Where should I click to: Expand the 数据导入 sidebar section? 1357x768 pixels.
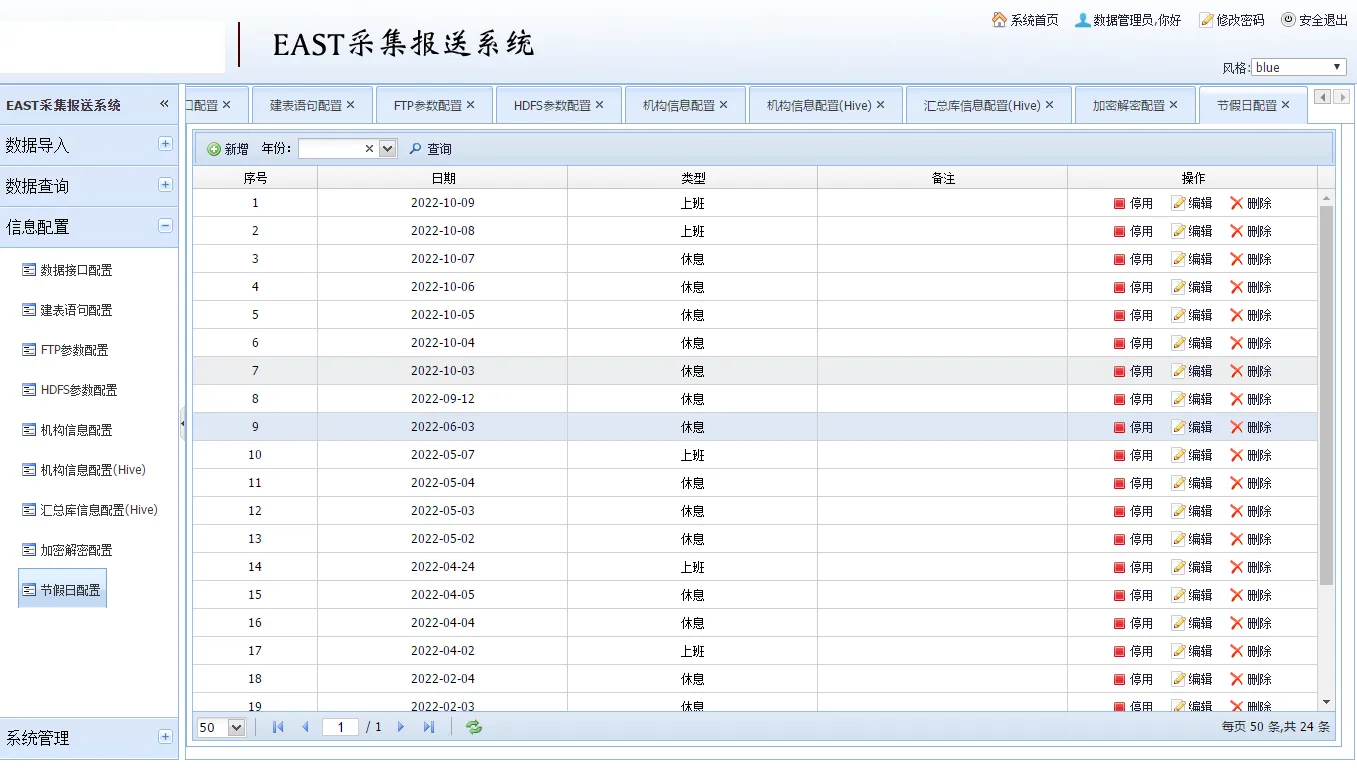coord(165,144)
